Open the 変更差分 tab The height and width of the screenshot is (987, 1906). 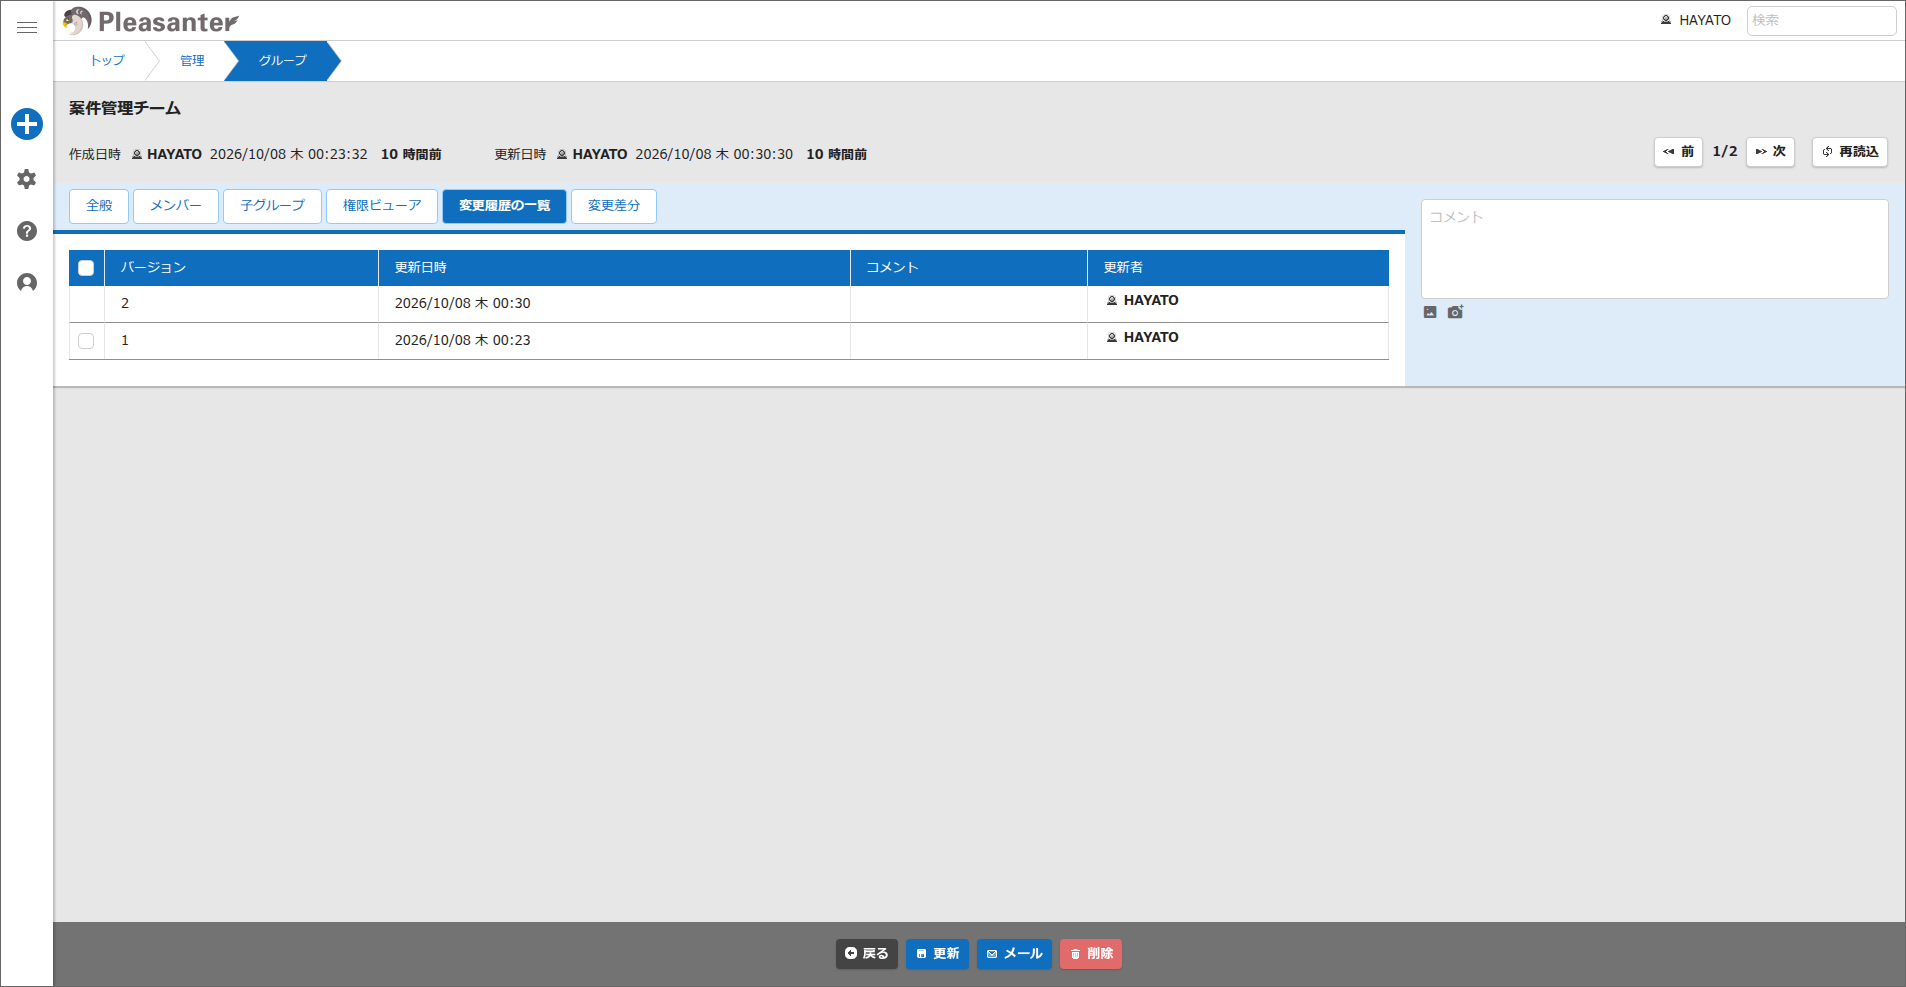click(x=614, y=206)
